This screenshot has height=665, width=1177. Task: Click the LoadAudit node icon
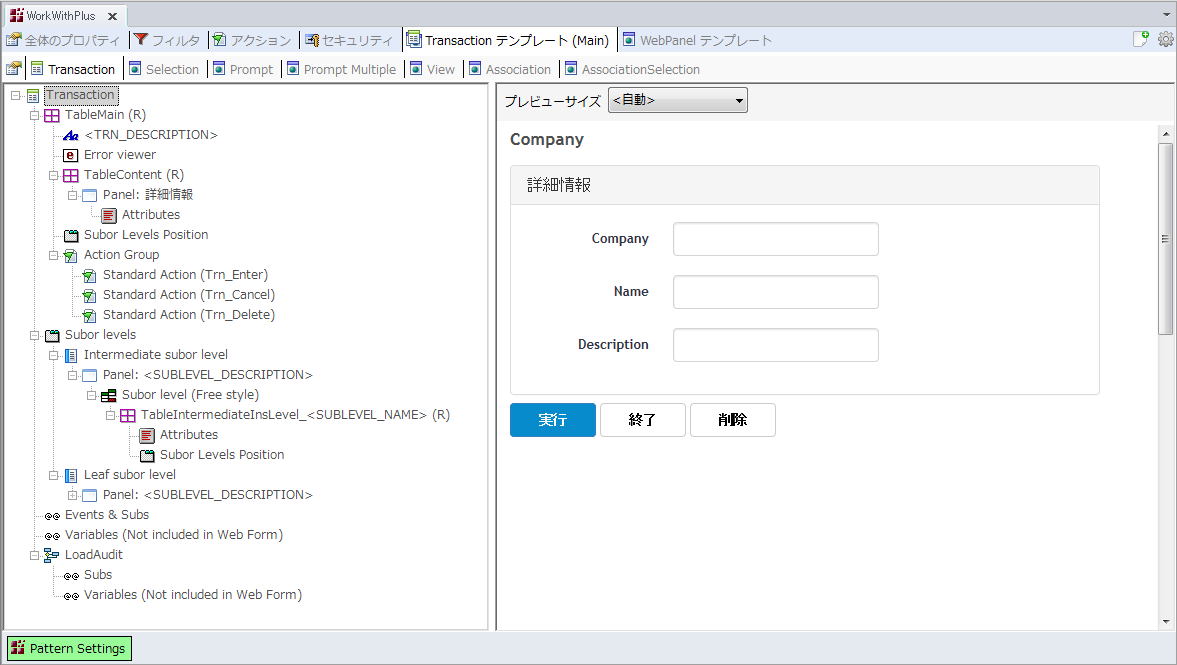click(x=52, y=555)
